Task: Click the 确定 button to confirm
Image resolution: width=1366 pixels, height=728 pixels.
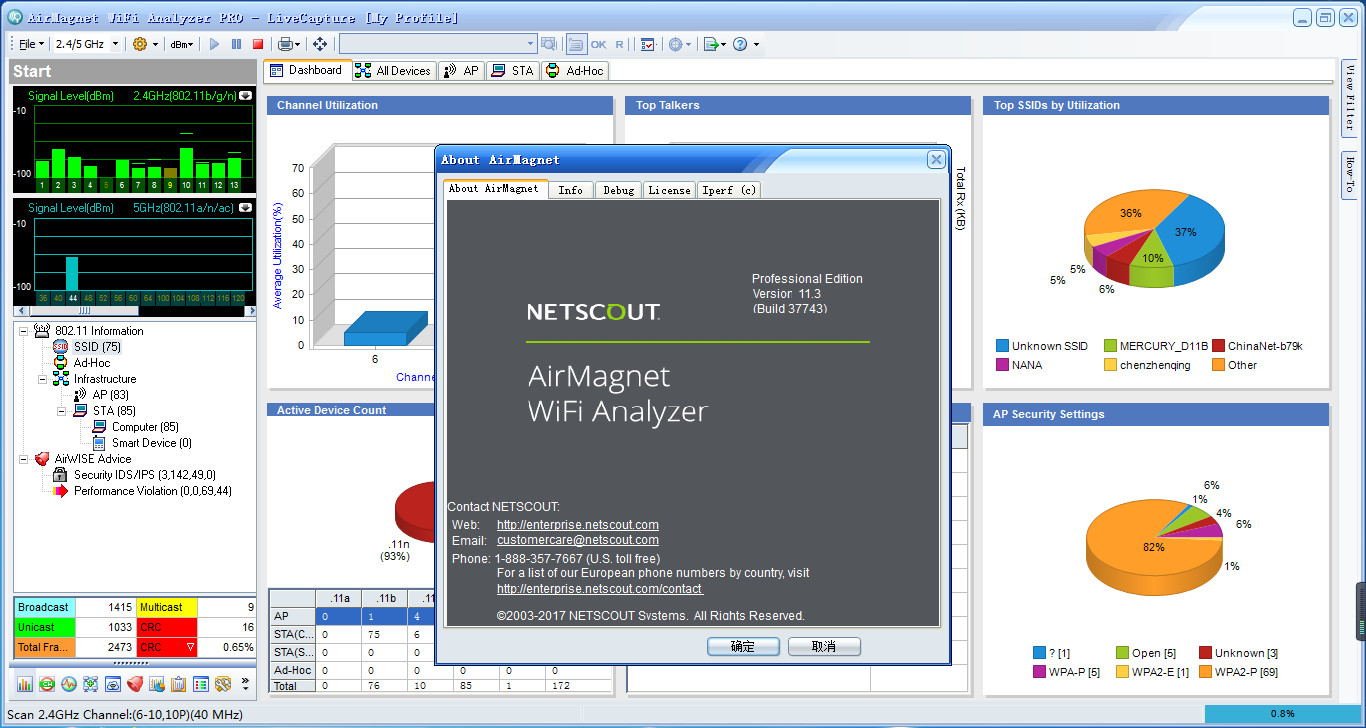Action: (743, 646)
